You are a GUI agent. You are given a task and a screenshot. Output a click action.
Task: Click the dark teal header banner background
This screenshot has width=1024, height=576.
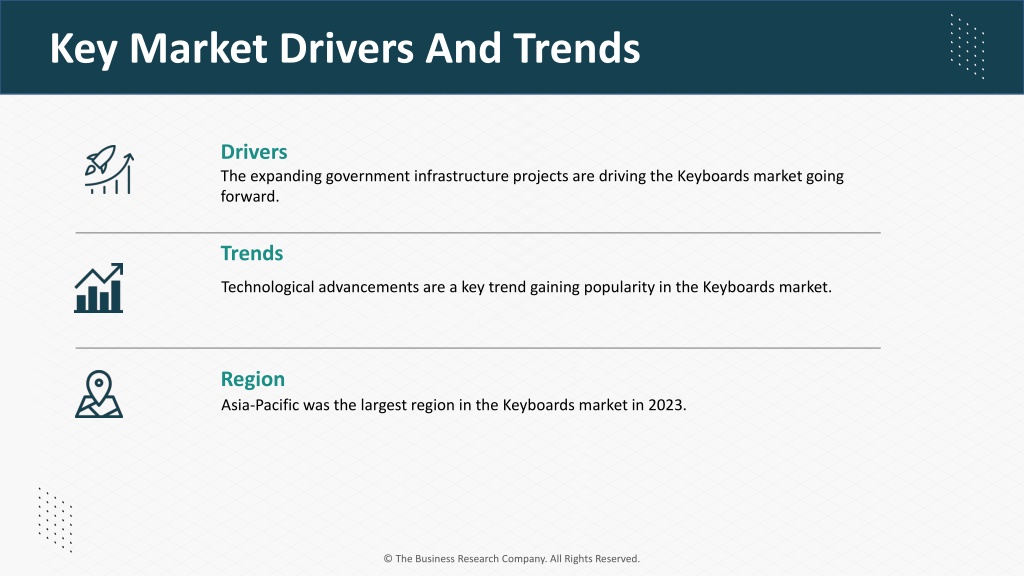(x=784, y=47)
